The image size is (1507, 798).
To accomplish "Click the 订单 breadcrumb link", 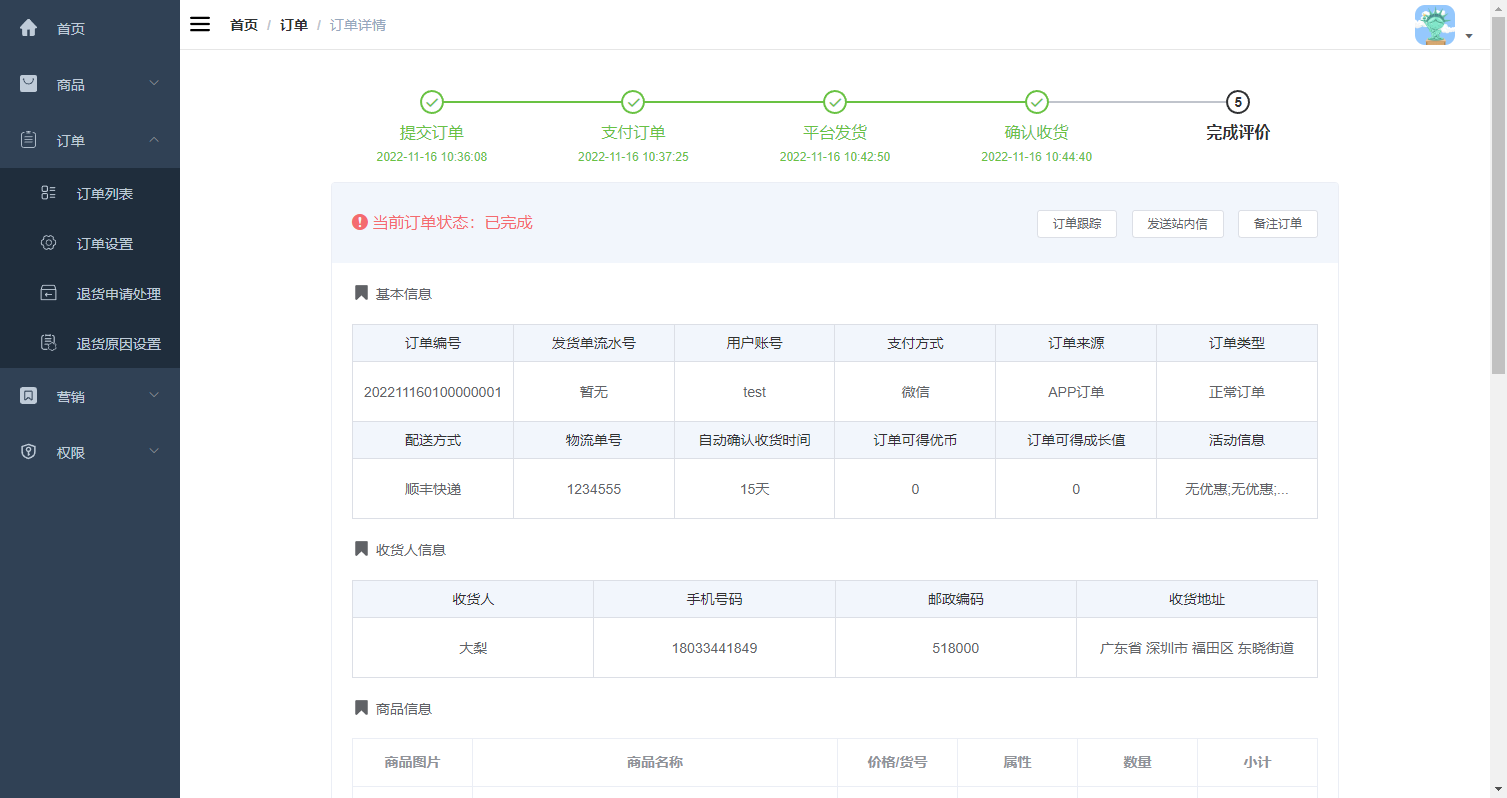I will click(294, 25).
